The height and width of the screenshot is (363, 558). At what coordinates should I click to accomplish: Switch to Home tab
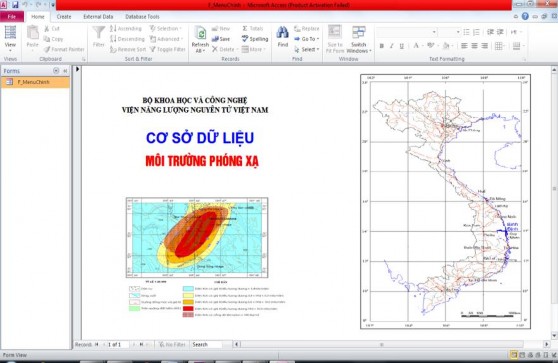click(38, 16)
